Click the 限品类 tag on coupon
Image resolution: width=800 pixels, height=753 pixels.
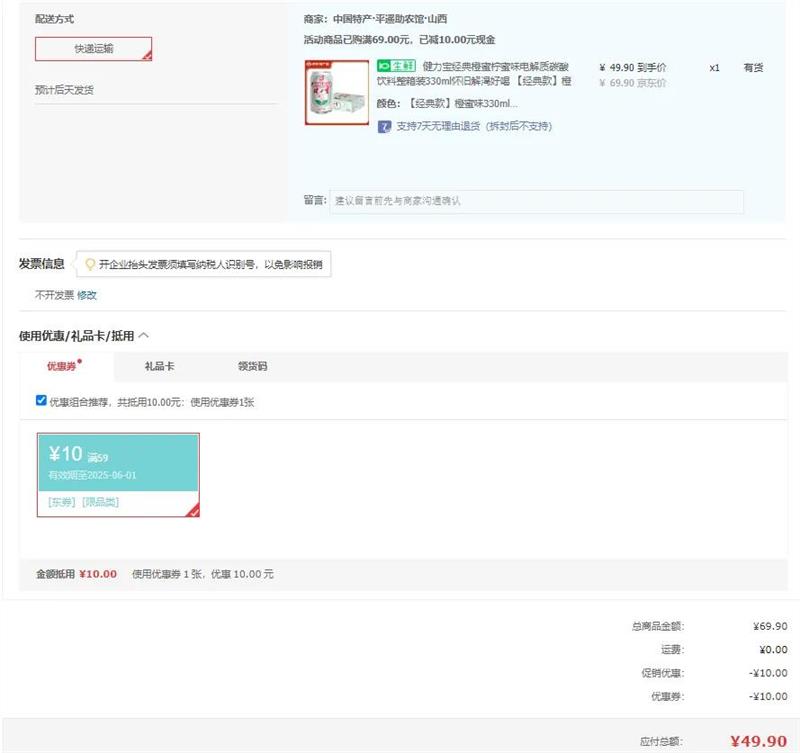tap(100, 502)
